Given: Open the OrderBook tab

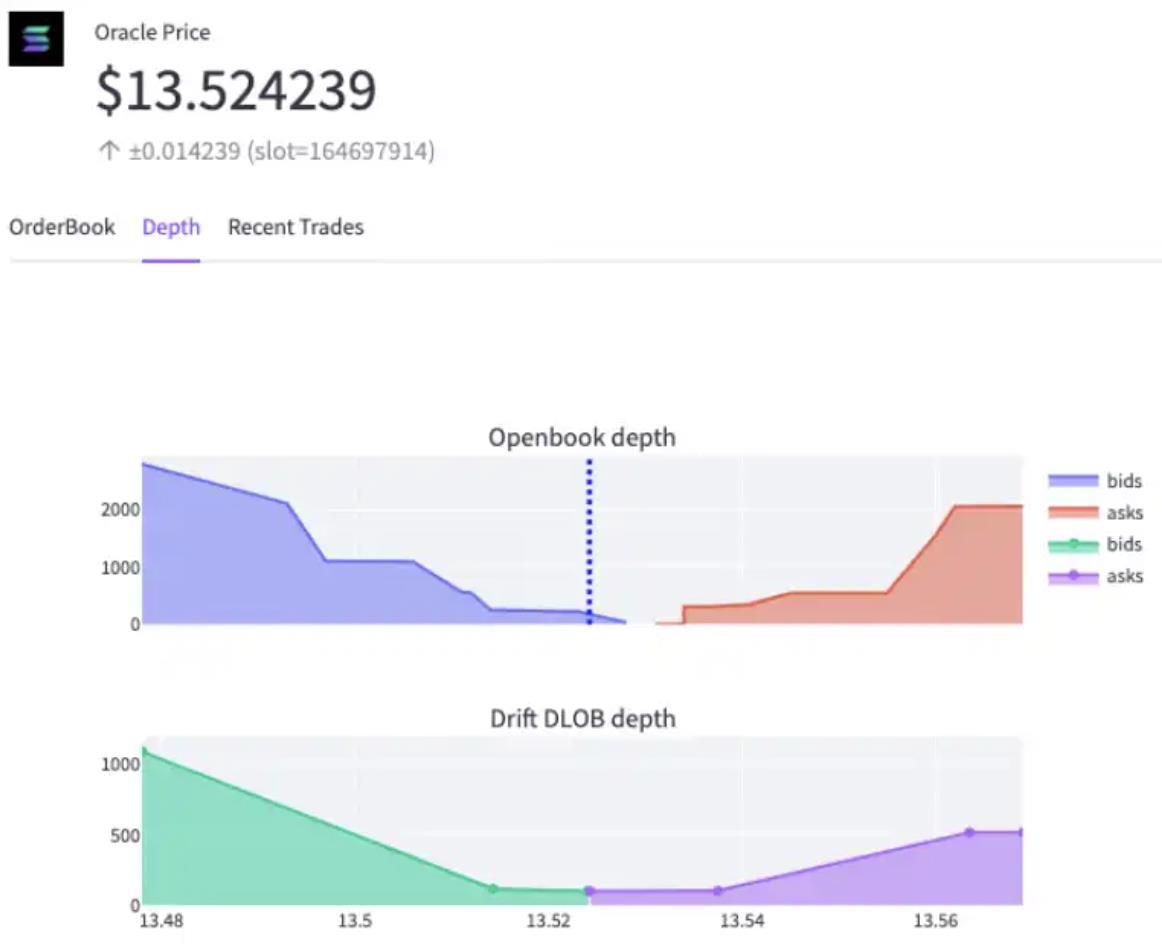Looking at the screenshot, I should (62, 227).
